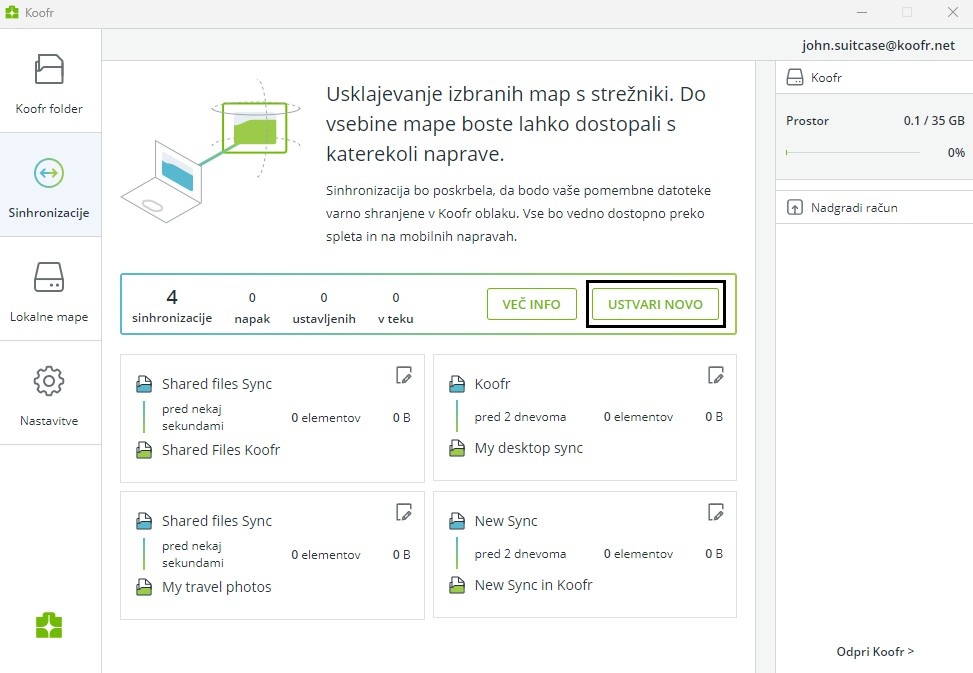The width and height of the screenshot is (973, 673).
Task: Open the Lokalne mape drive icon
Action: pos(49,277)
